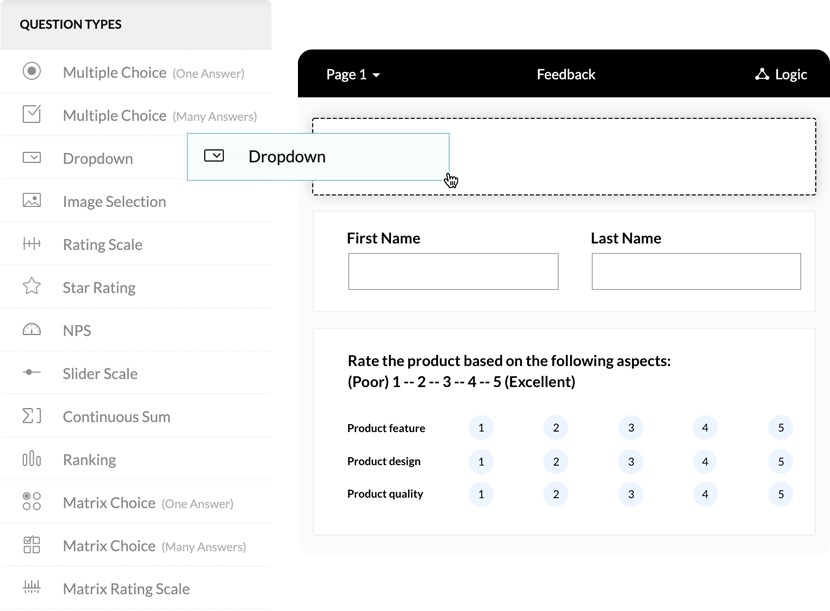Screen dimensions: 830x611
Task: Select 5 for Product design
Action: 781,461
